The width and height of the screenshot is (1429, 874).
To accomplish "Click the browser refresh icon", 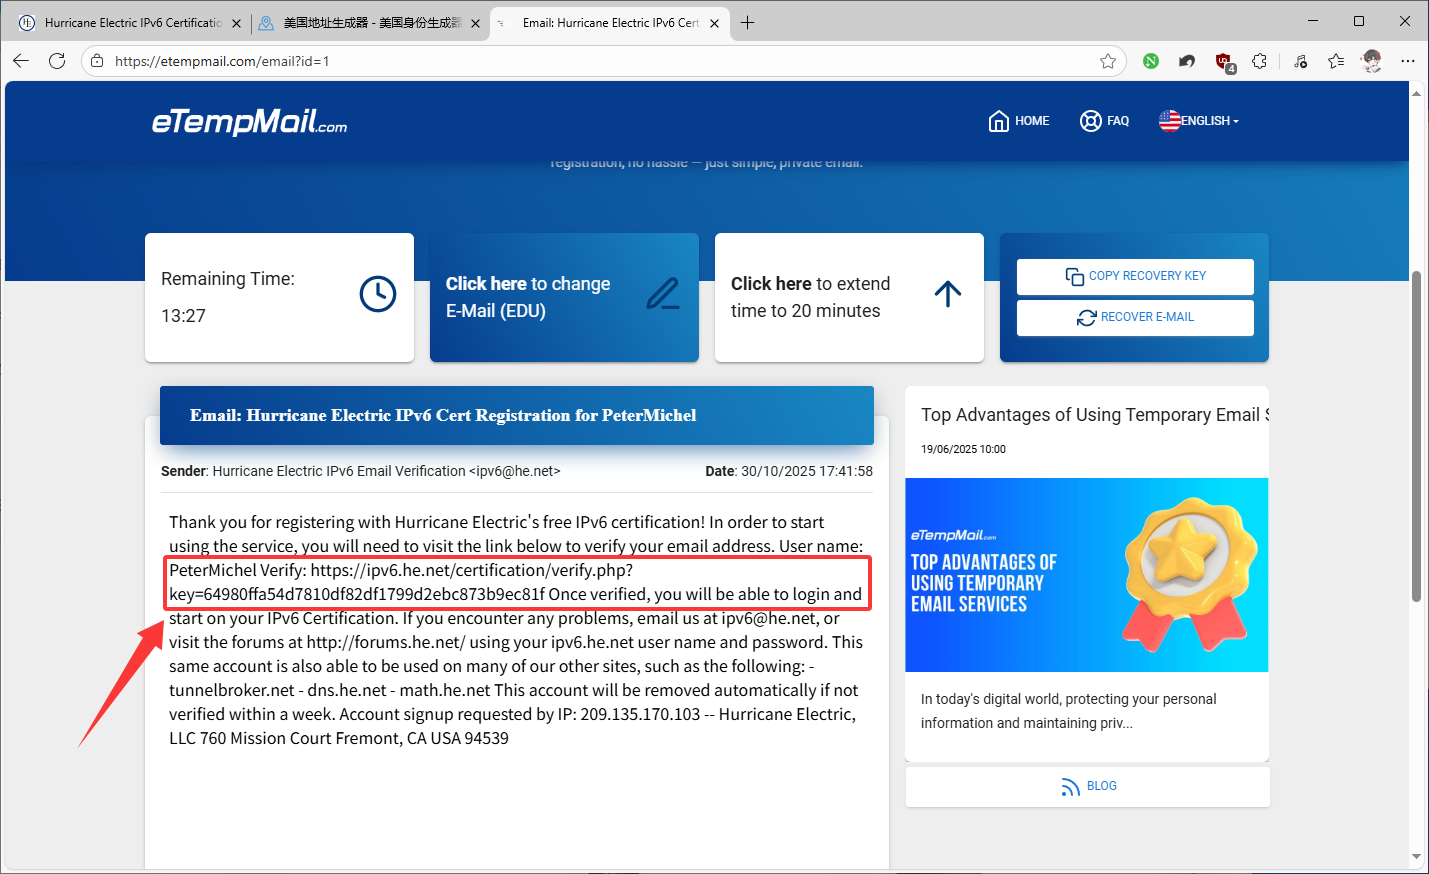I will click(x=57, y=61).
